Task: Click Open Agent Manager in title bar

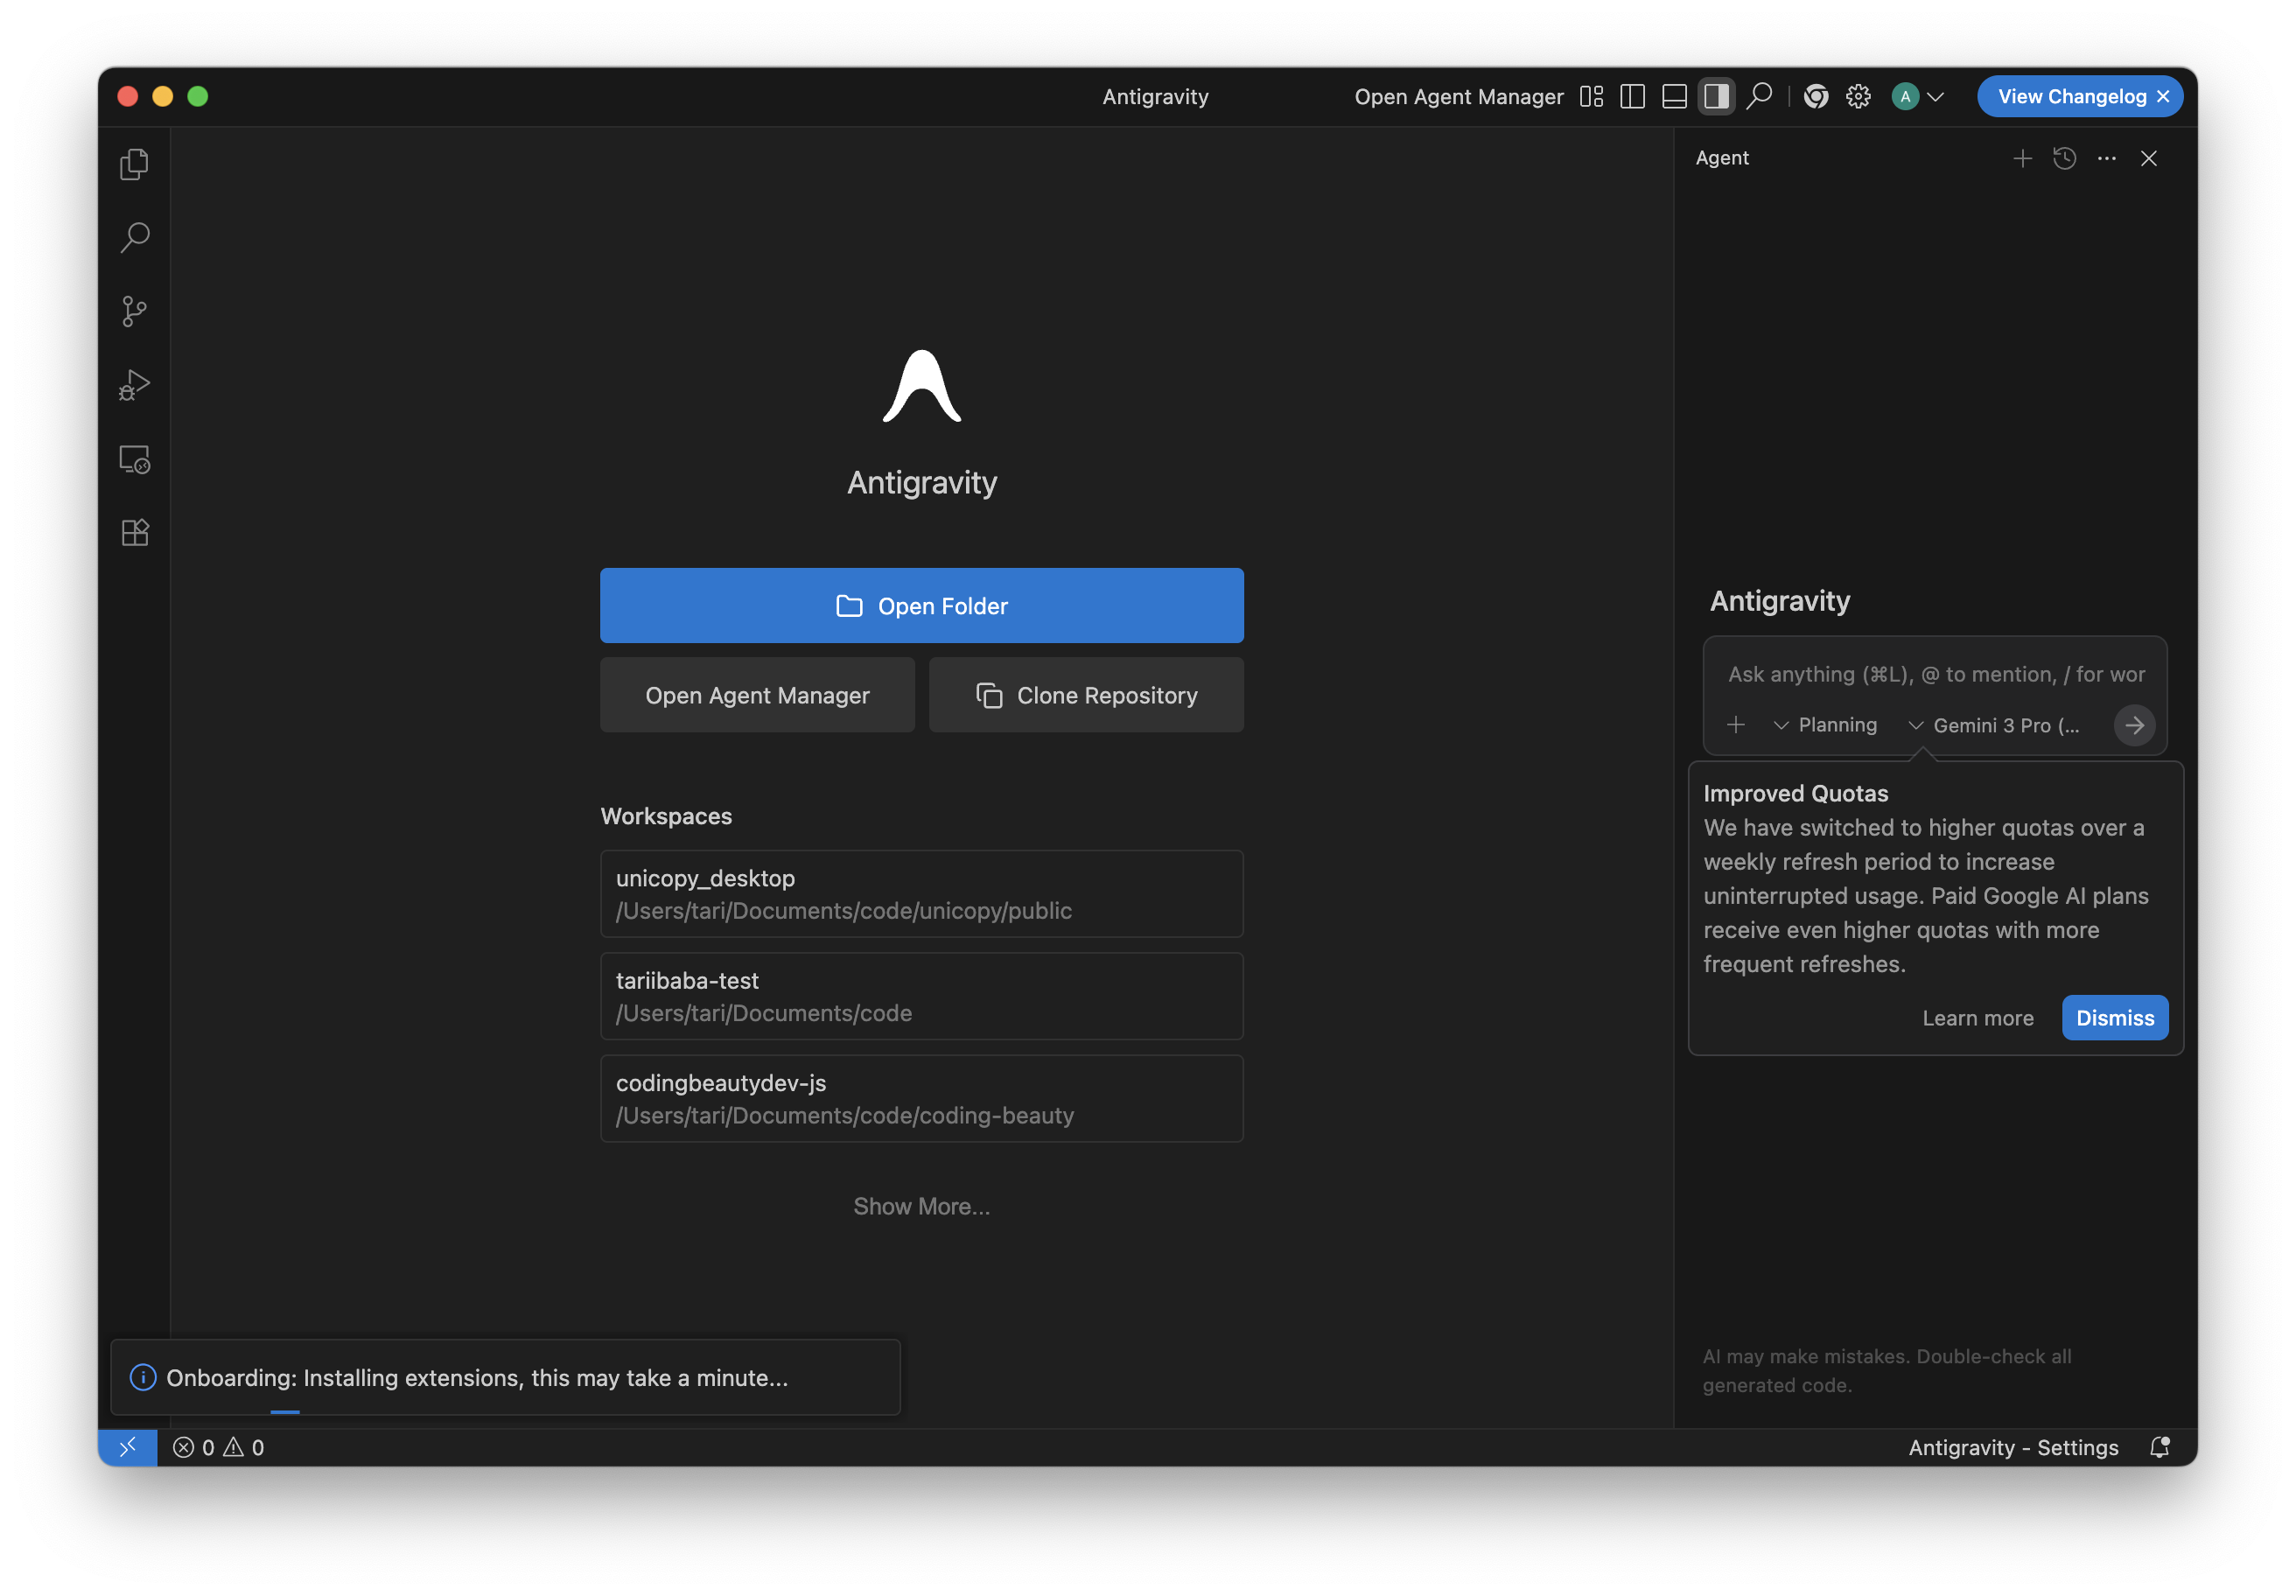Action: [1458, 97]
